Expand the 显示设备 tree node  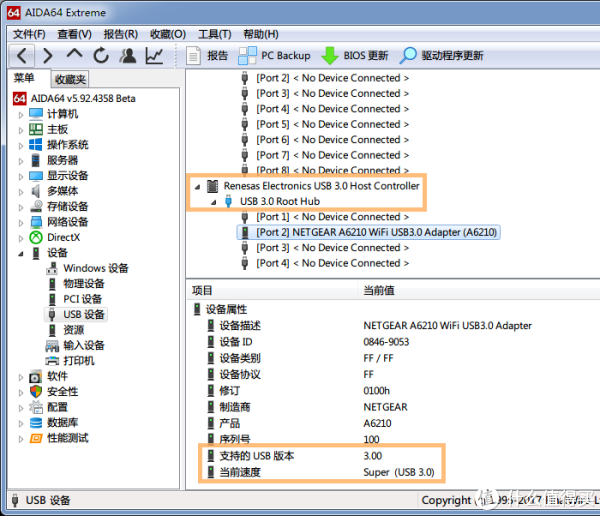[21, 176]
